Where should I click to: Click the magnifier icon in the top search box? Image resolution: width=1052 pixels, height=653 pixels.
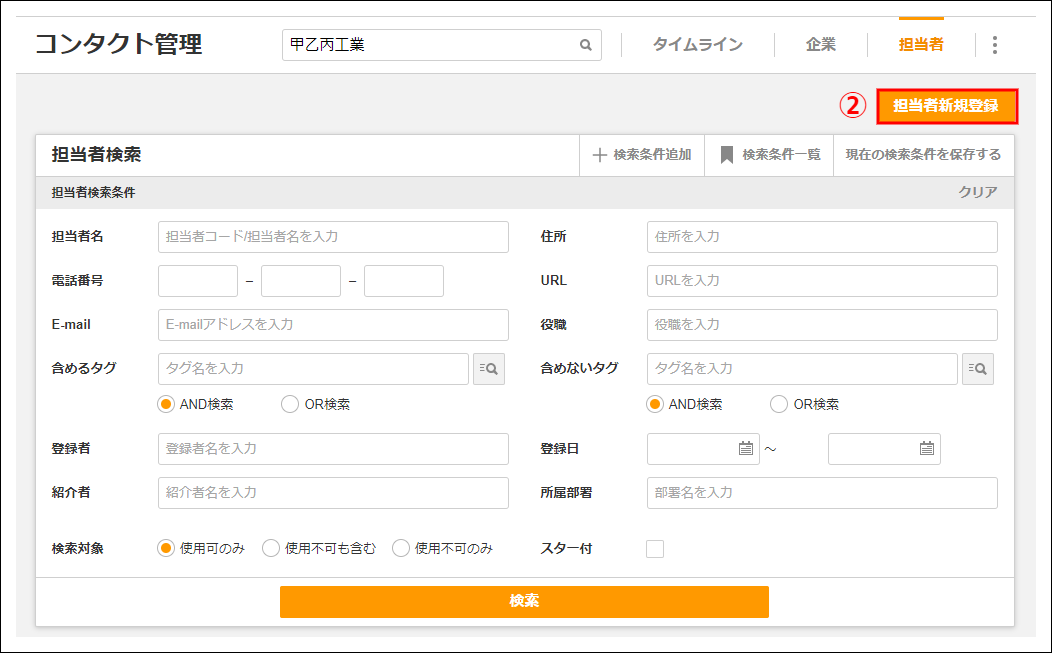pyautogui.click(x=586, y=45)
